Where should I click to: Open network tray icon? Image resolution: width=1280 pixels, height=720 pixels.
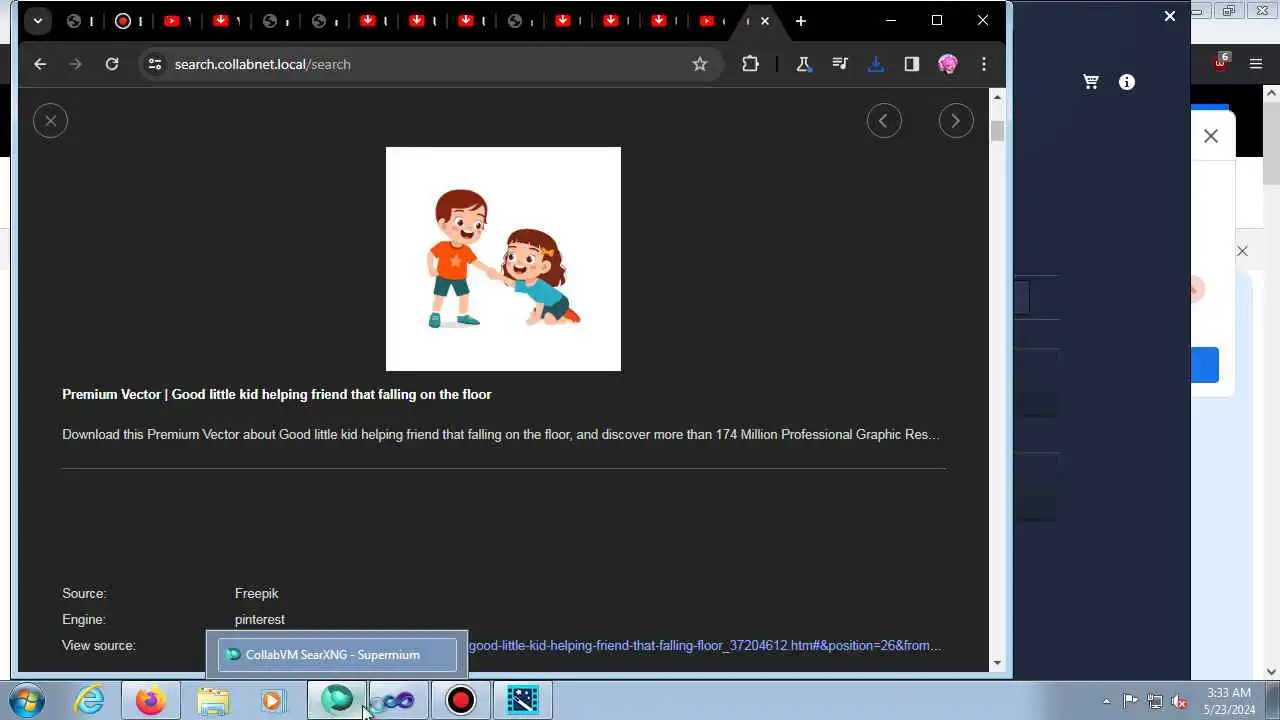(x=1155, y=701)
